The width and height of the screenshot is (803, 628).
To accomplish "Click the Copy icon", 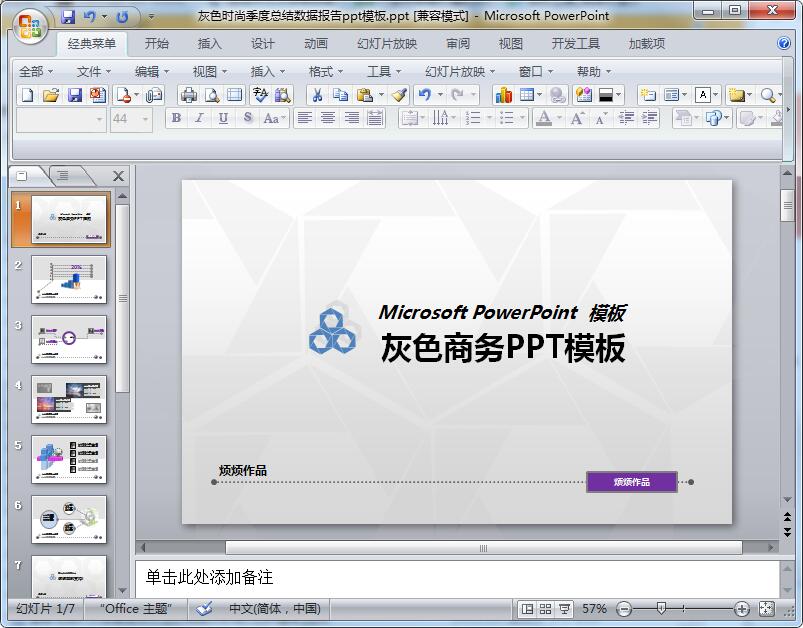I will tap(340, 95).
